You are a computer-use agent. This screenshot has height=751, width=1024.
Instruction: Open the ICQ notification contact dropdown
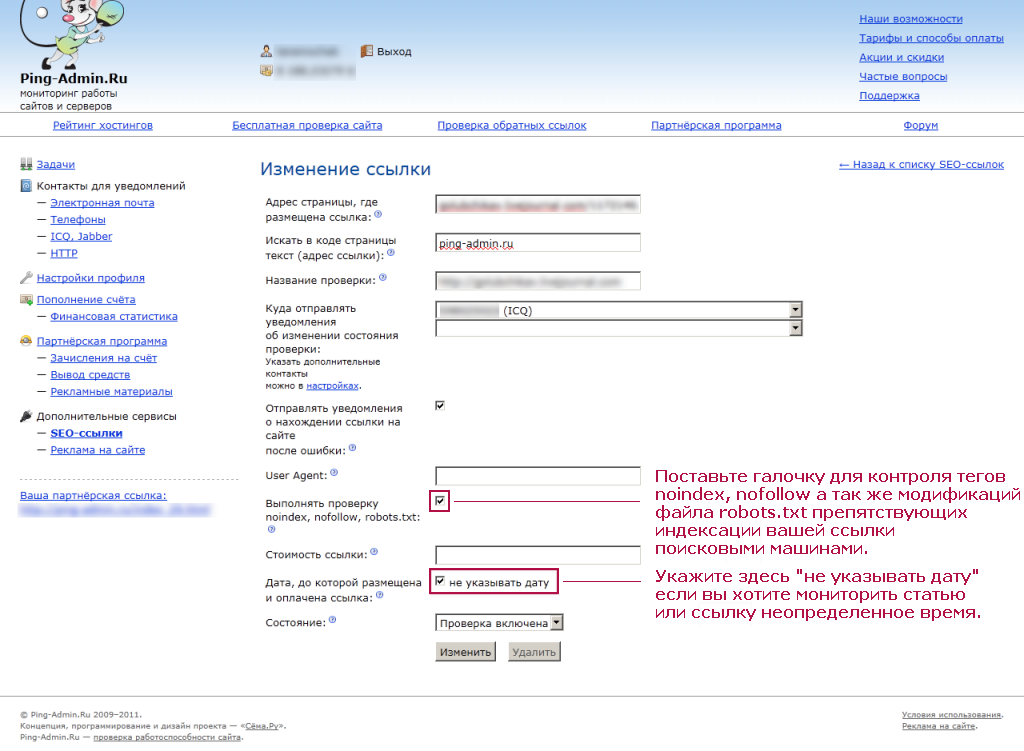[618, 310]
